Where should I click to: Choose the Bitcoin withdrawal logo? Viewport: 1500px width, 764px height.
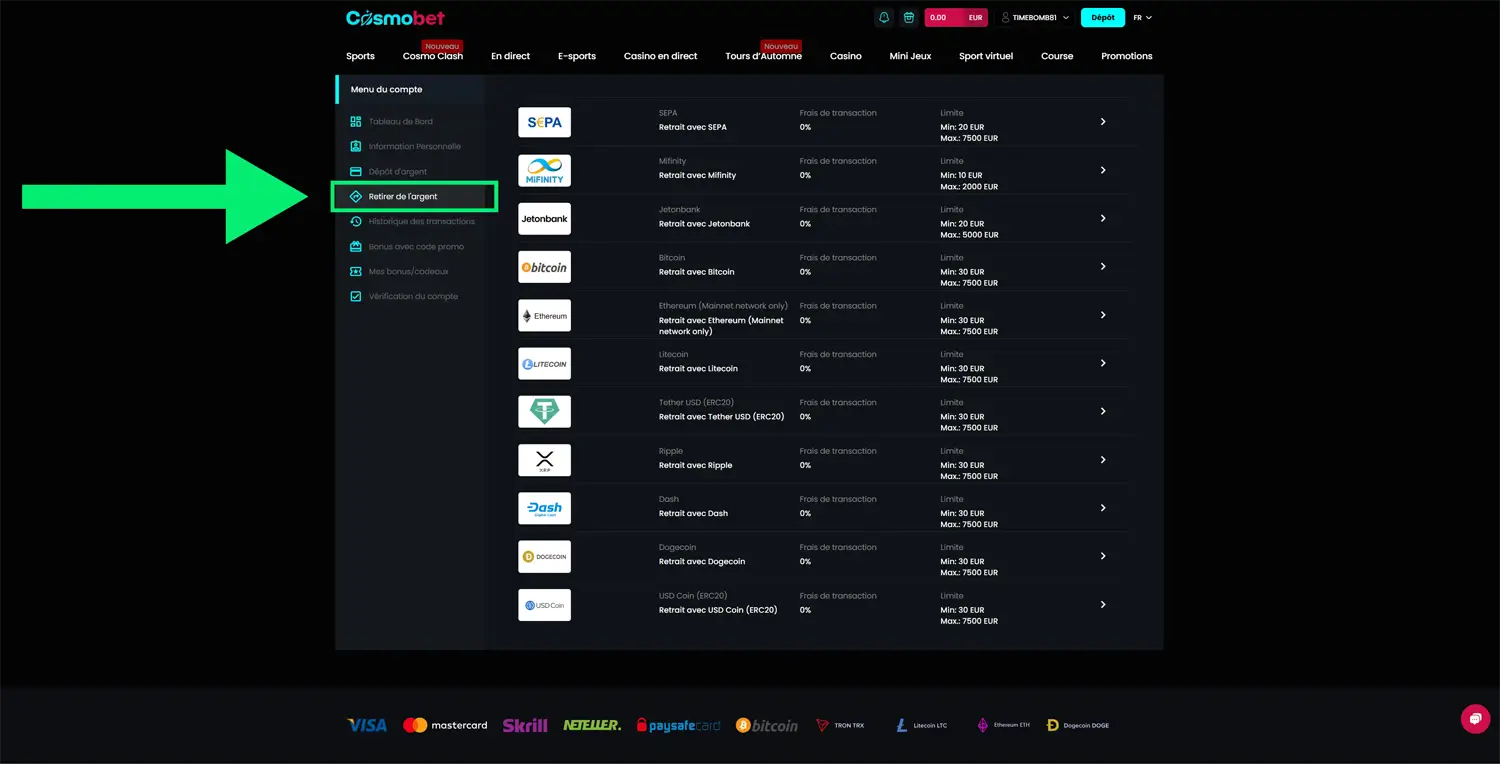pos(544,267)
